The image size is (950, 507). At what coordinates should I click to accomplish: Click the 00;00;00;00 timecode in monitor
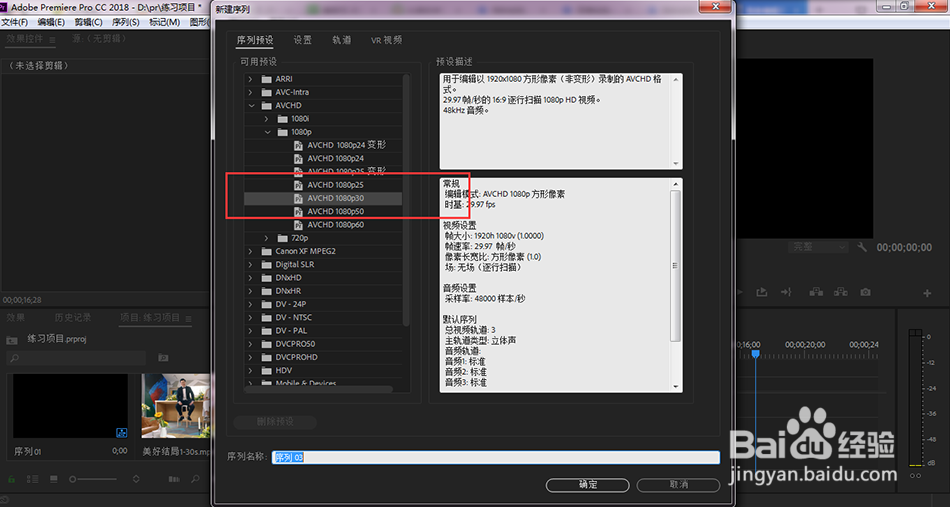pos(904,247)
